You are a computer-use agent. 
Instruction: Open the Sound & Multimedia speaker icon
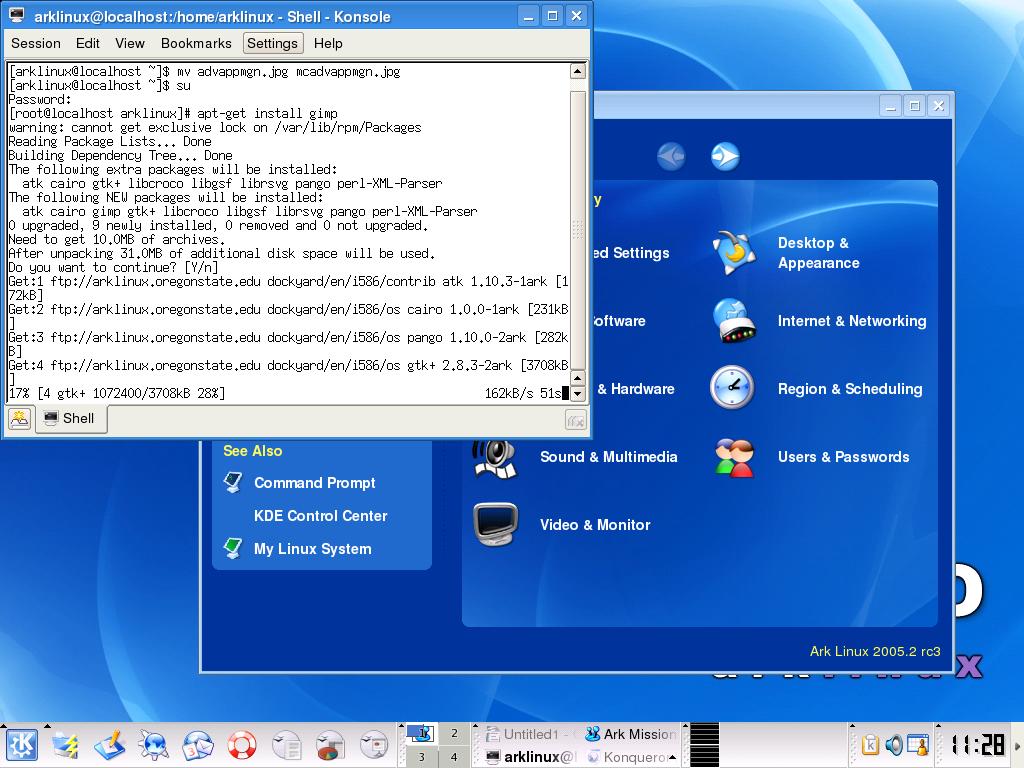point(495,458)
